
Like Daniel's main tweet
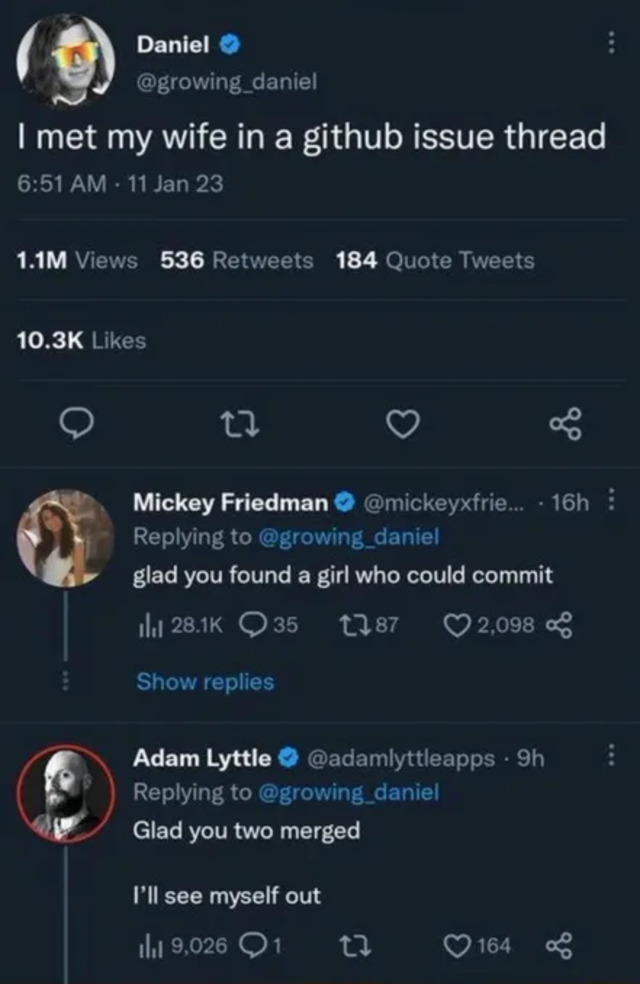pos(402,426)
